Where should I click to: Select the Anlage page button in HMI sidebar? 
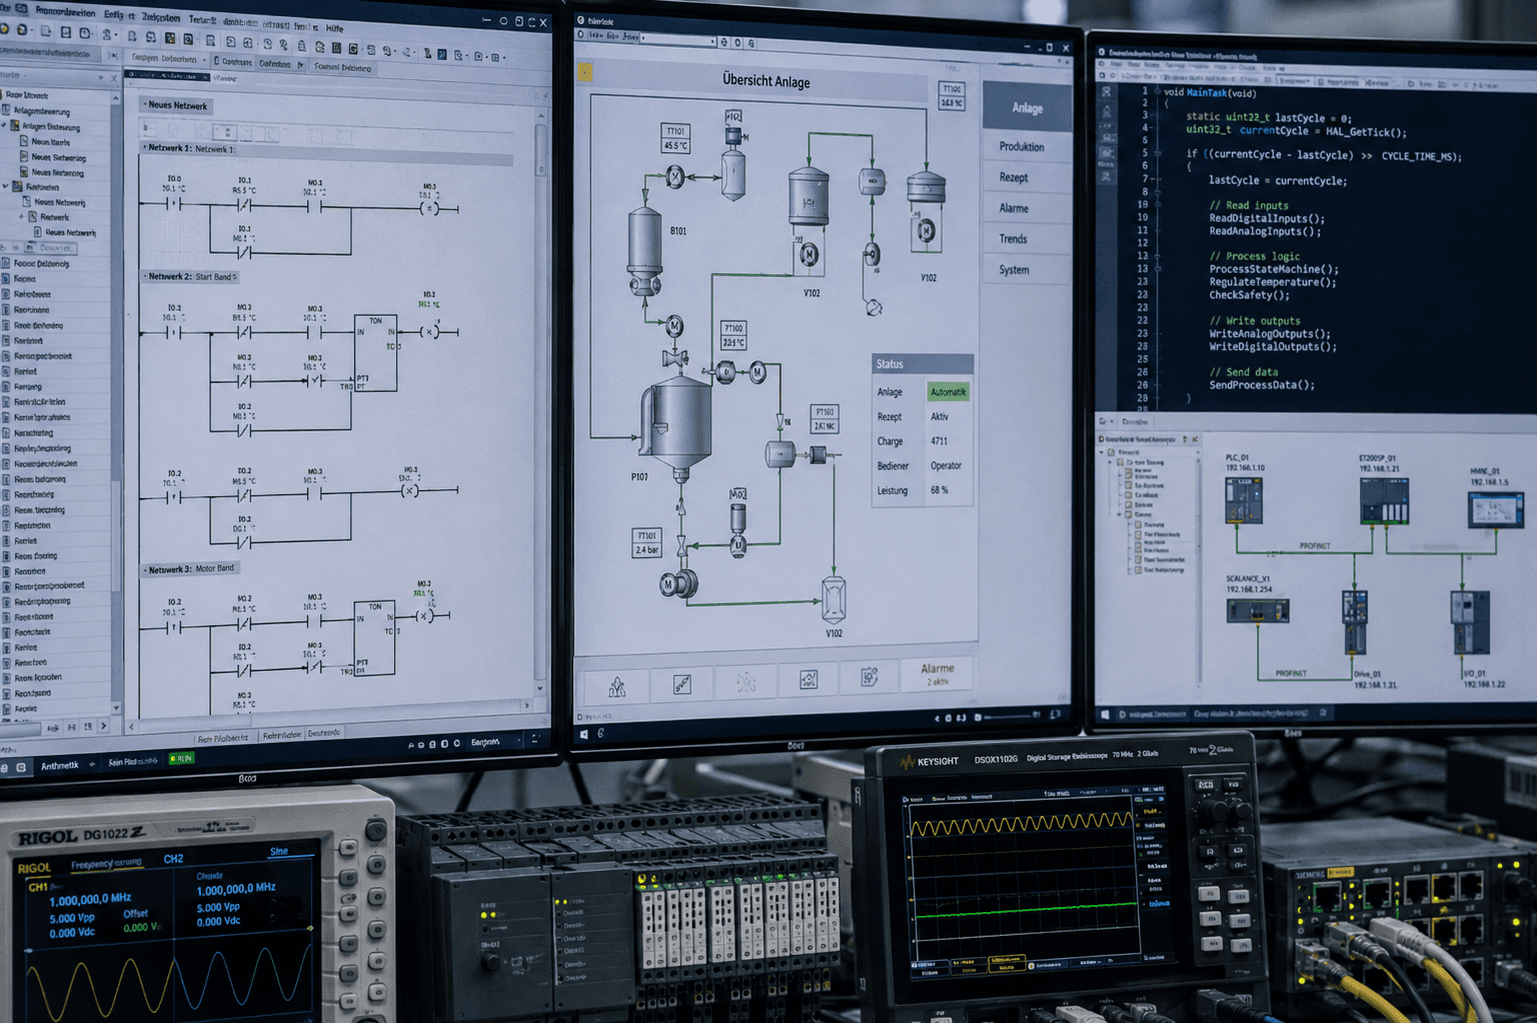pyautogui.click(x=1027, y=107)
